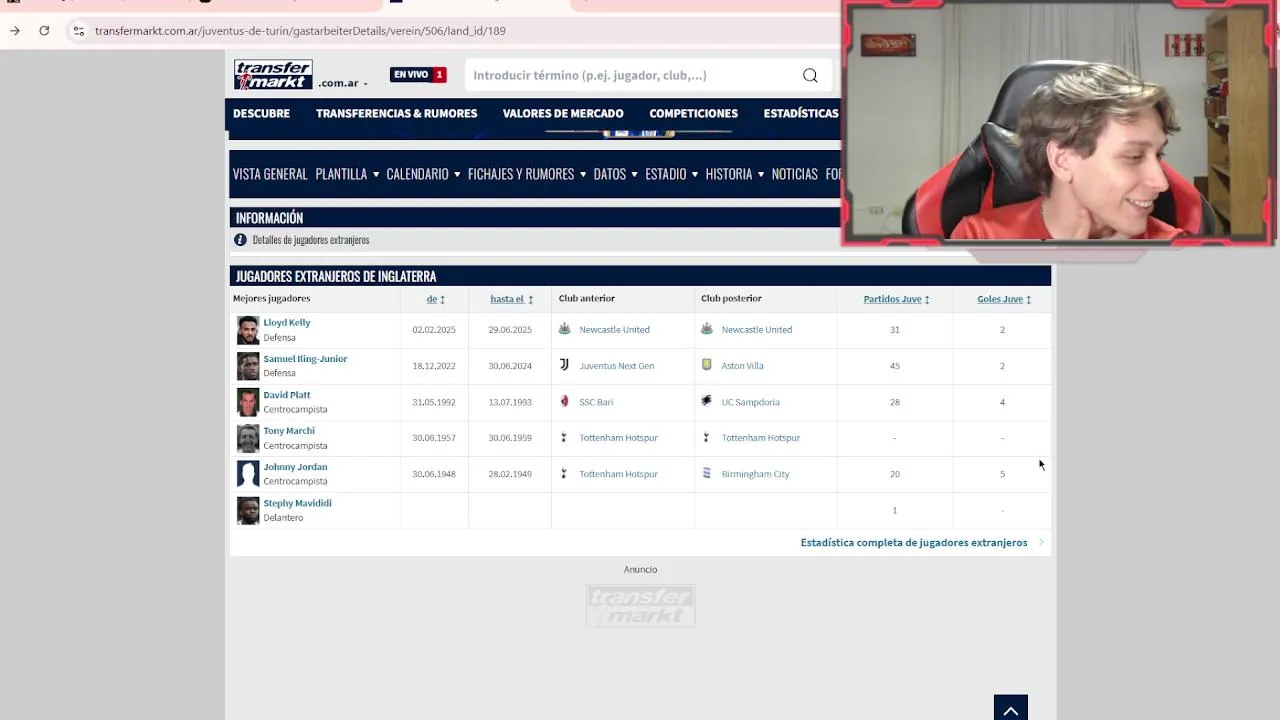Click Lloyd Kelly's player photo

click(x=248, y=330)
